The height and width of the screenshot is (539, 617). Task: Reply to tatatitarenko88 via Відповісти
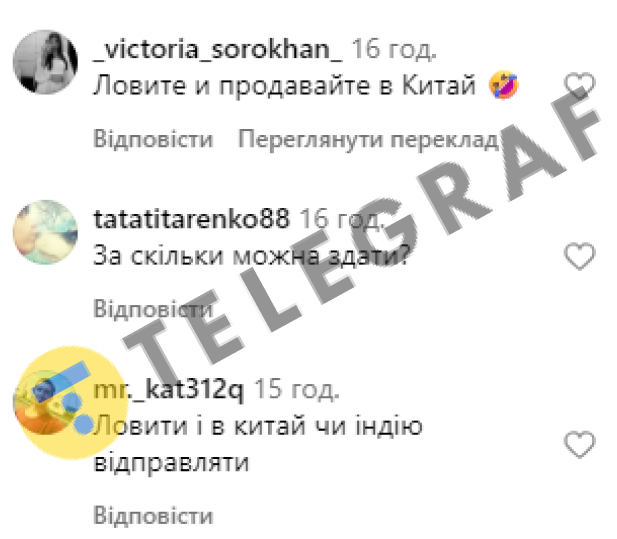[153, 309]
